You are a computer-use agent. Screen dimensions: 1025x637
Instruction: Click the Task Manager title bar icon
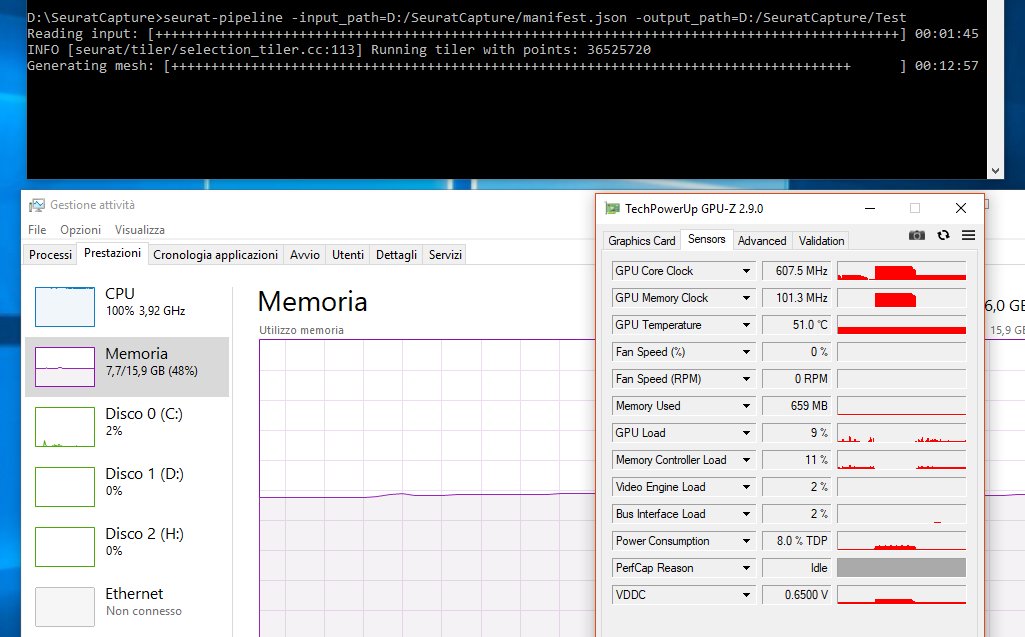[x=37, y=205]
